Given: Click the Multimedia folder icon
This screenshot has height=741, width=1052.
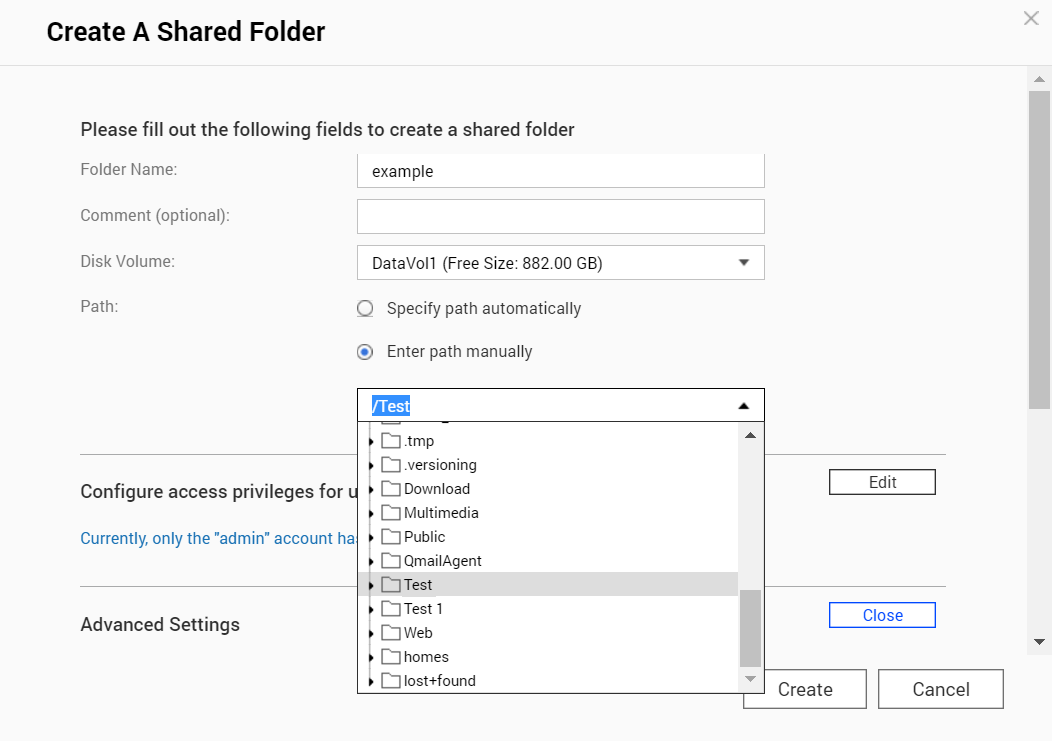Looking at the screenshot, I should [x=390, y=513].
